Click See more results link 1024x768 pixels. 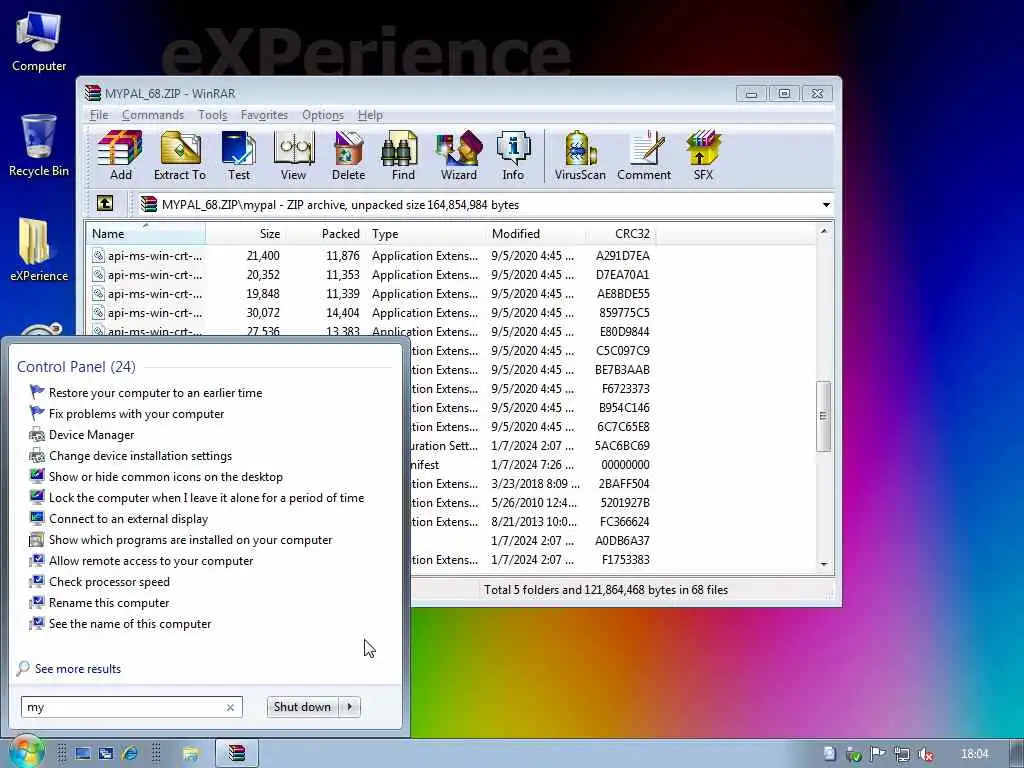[x=78, y=669]
